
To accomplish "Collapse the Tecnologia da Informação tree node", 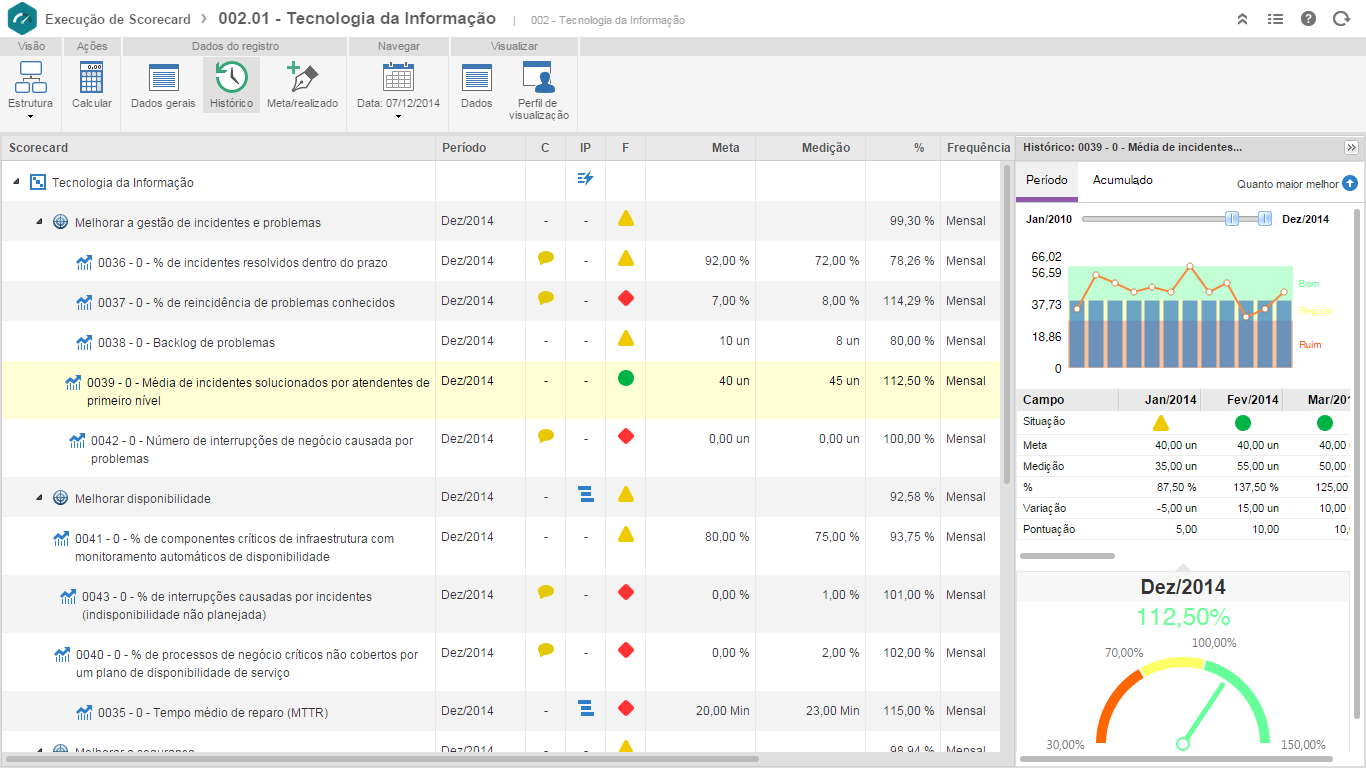I will [x=17, y=183].
